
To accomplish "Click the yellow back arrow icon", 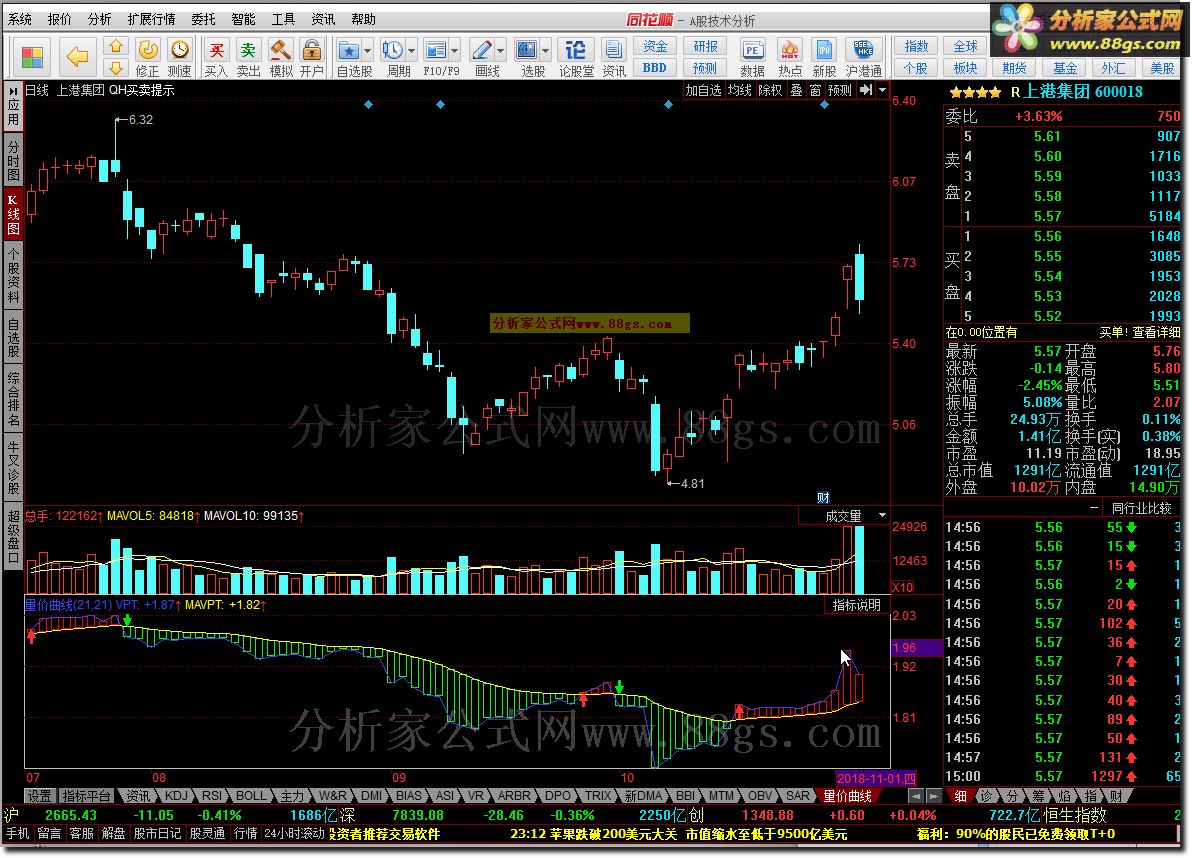I will coord(78,56).
